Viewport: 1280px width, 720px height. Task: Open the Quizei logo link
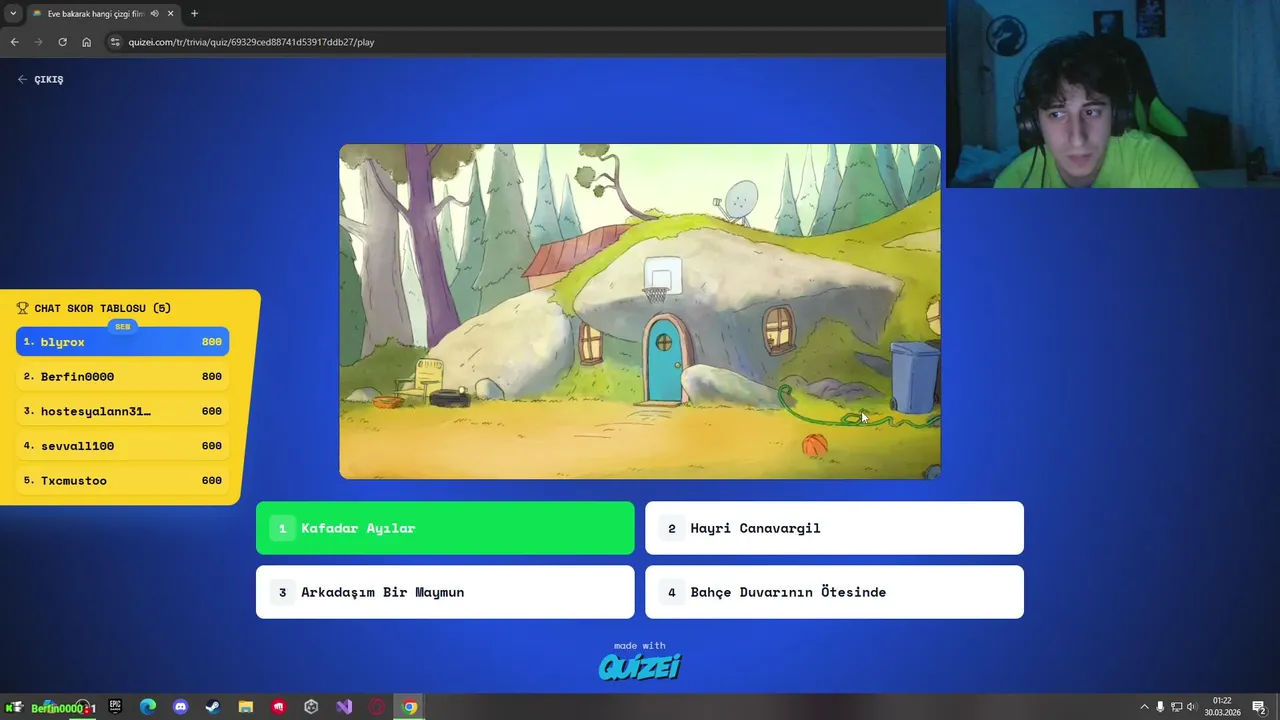pyautogui.click(x=640, y=666)
